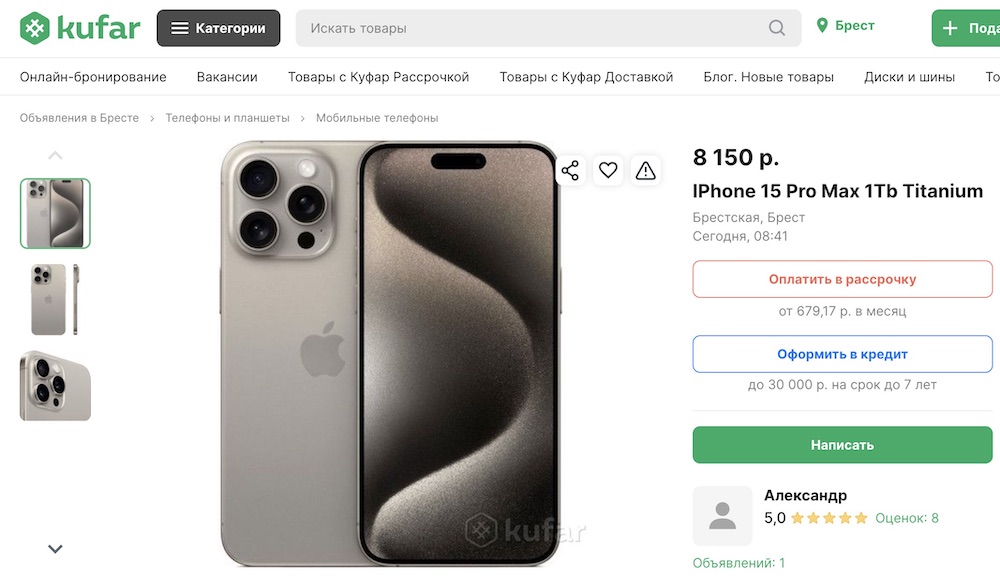Report listing via warning triangle icon
Screen dimensions: 1000x576
pos(646,171)
